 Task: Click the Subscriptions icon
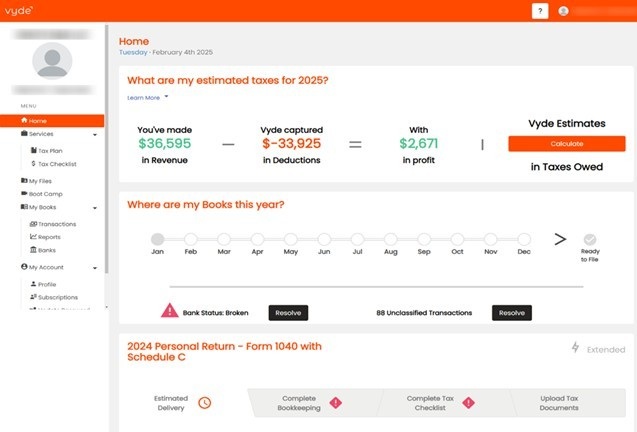tap(33, 297)
